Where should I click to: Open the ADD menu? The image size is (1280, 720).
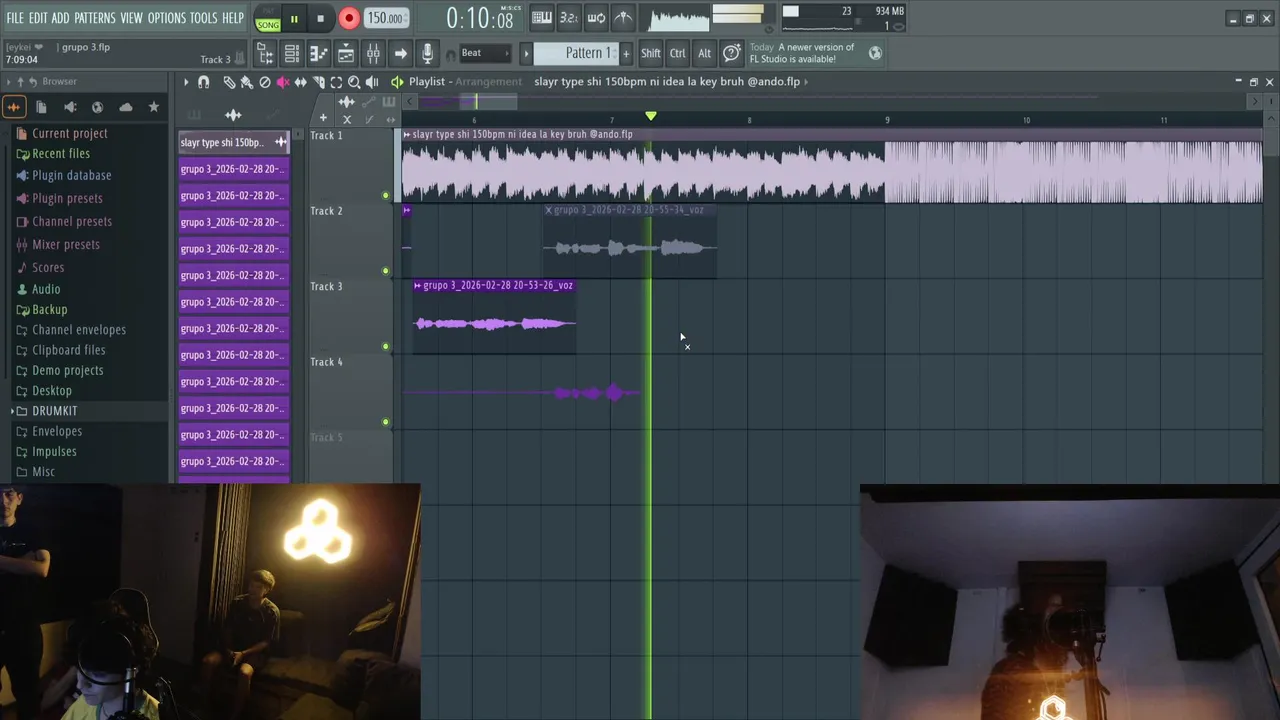pyautogui.click(x=61, y=18)
